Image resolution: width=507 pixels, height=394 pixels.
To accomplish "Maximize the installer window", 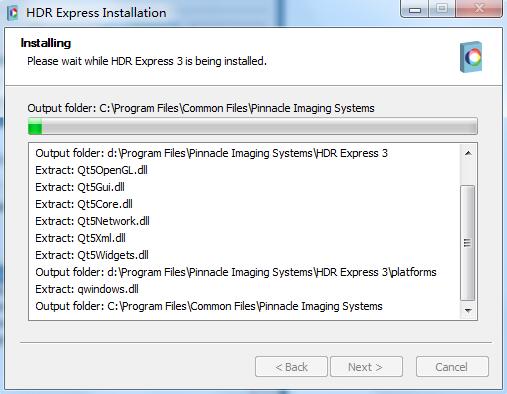I will coord(442,8).
